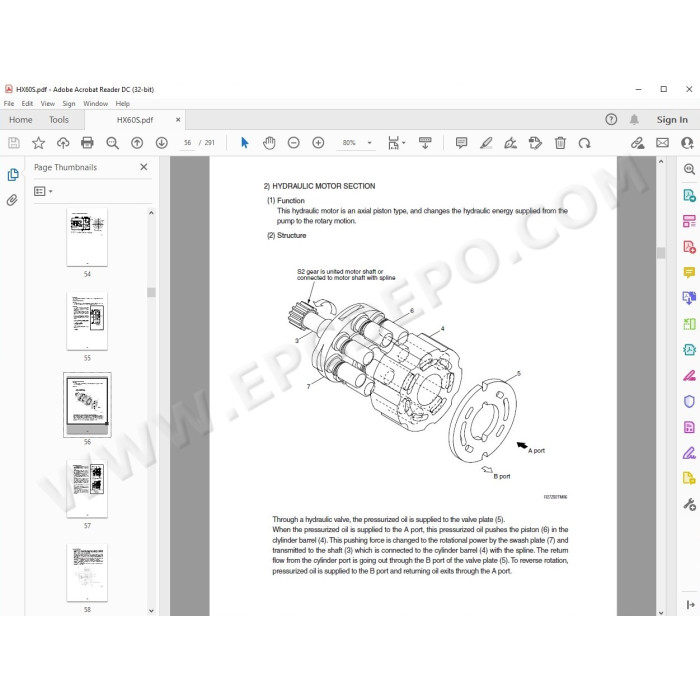Select the HX60S.pdf document tab

point(135,120)
